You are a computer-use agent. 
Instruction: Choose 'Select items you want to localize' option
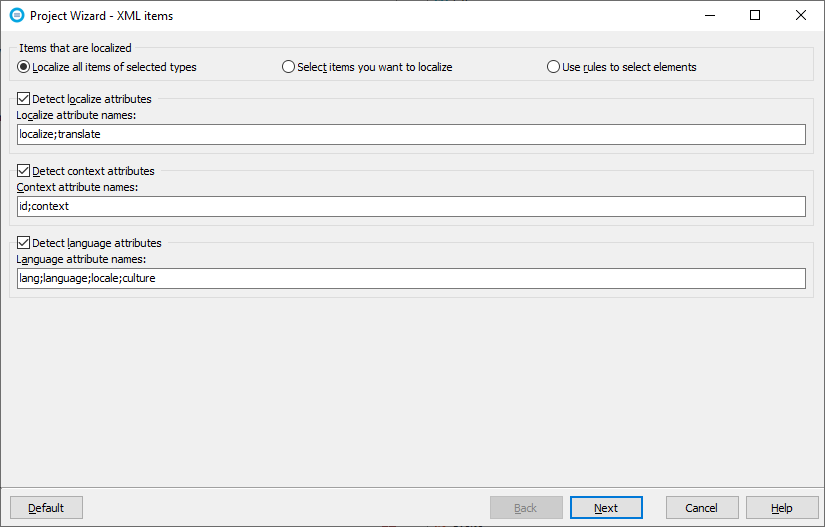pos(289,67)
